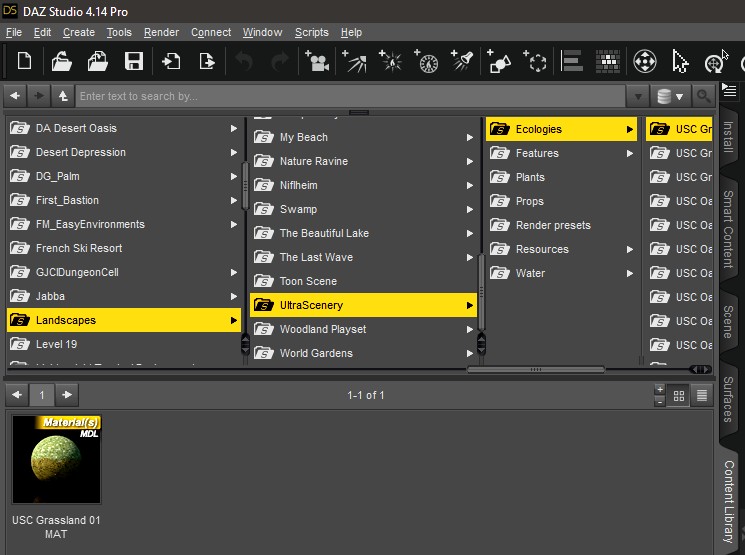The image size is (745, 555).
Task: Increase thumbnail size with plus button
Action: click(x=659, y=390)
